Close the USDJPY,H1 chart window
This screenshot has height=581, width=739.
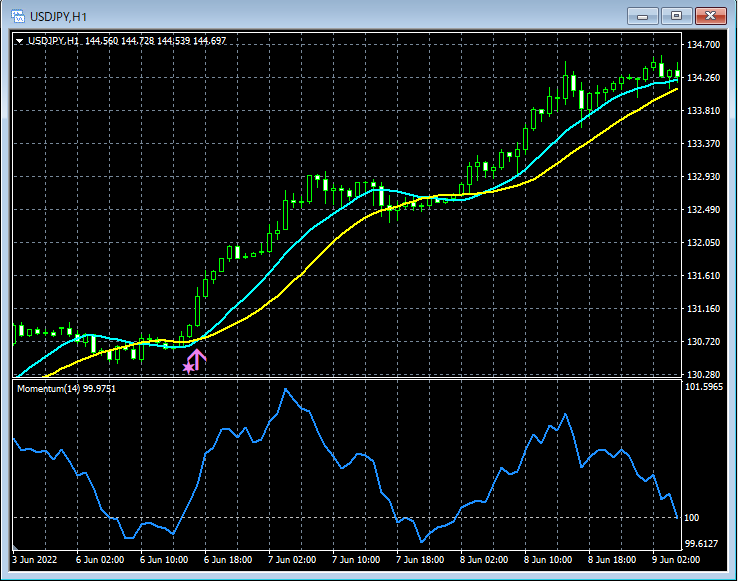711,16
